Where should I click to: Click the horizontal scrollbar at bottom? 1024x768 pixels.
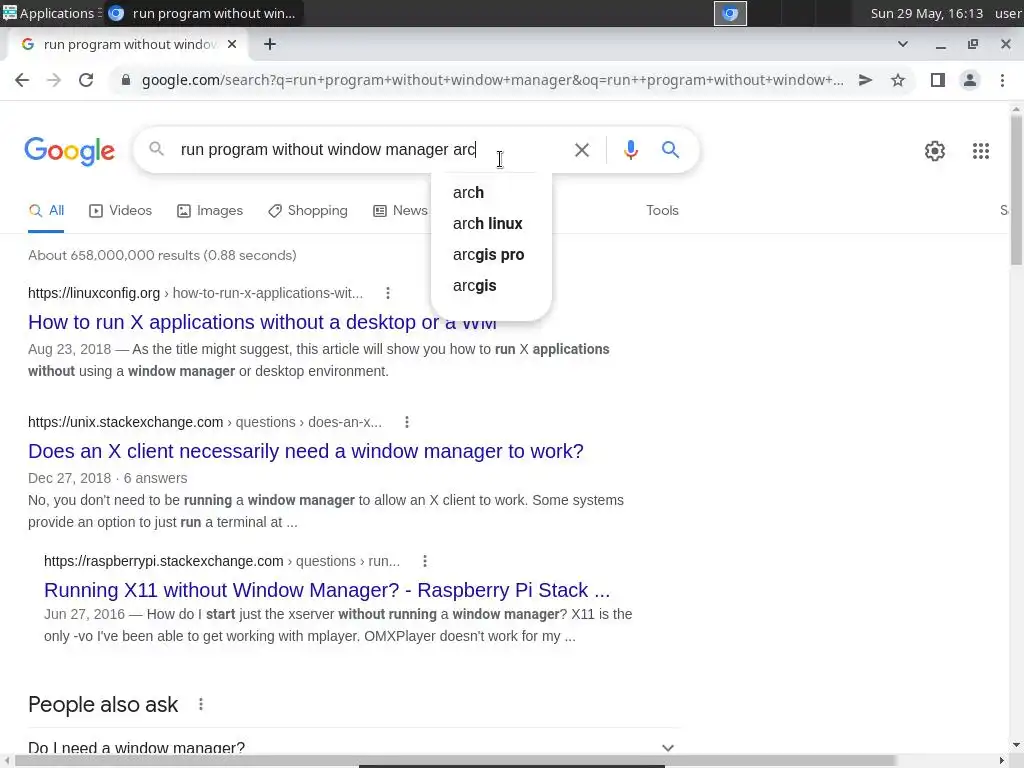tap(455, 761)
